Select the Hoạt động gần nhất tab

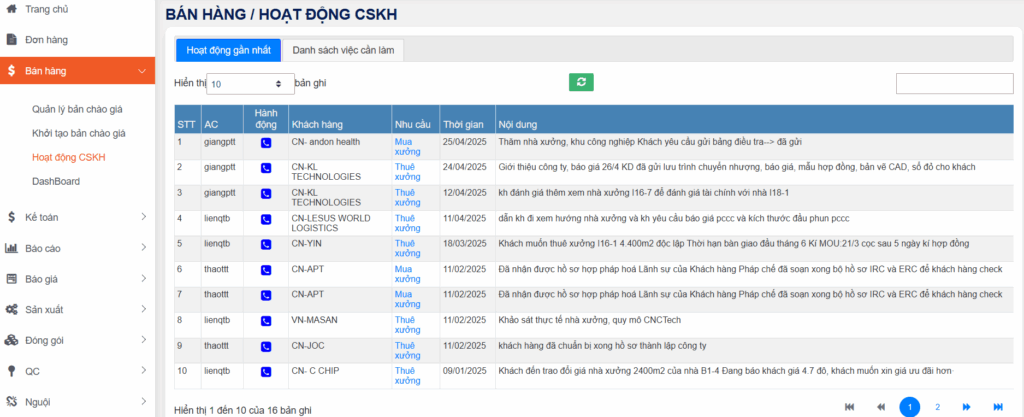tap(227, 50)
